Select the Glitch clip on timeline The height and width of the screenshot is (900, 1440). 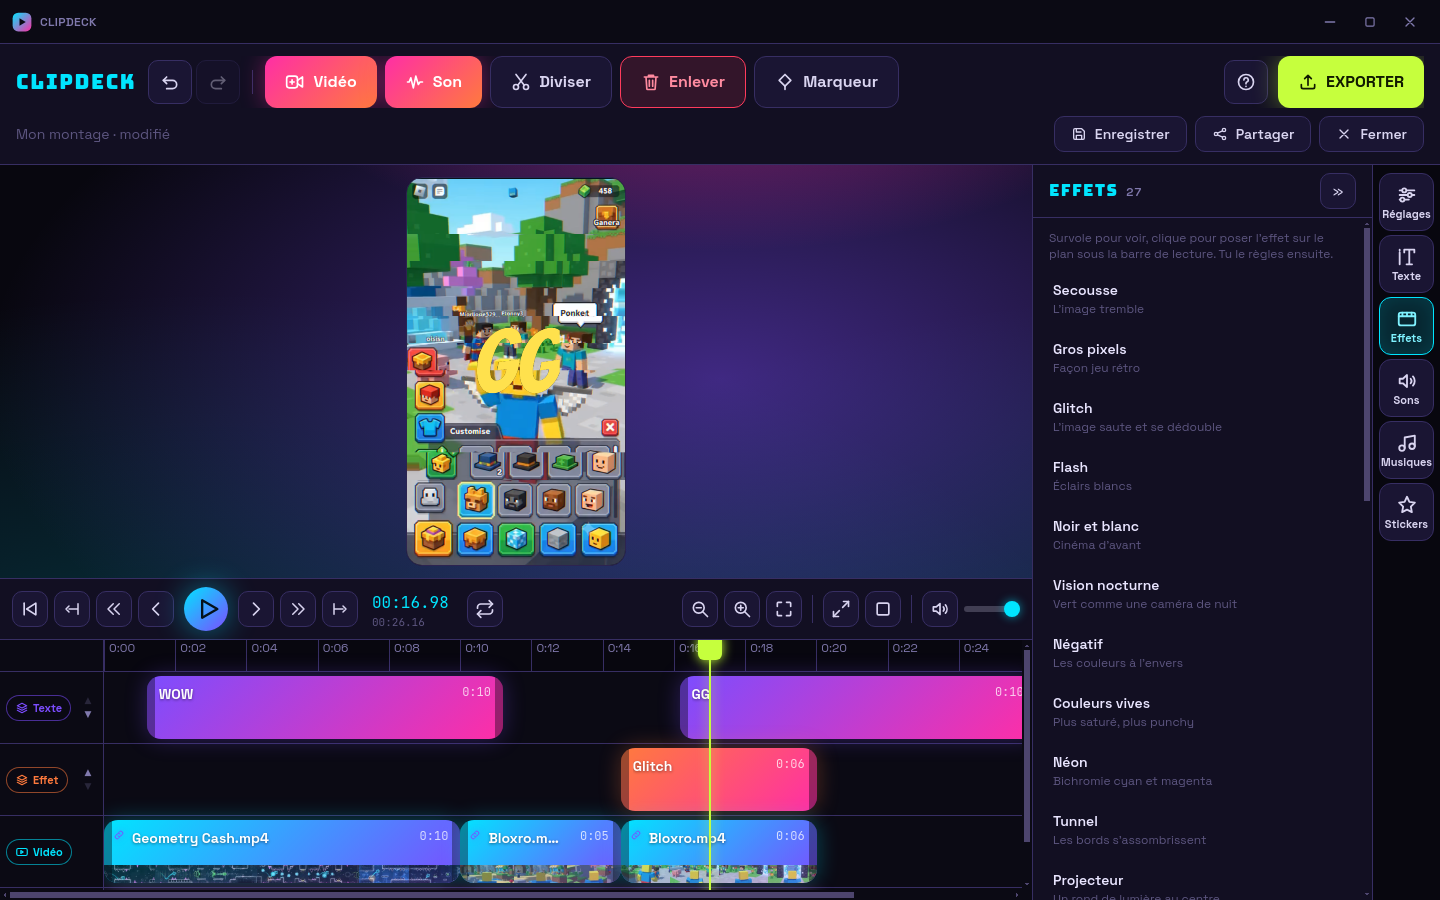click(x=719, y=779)
